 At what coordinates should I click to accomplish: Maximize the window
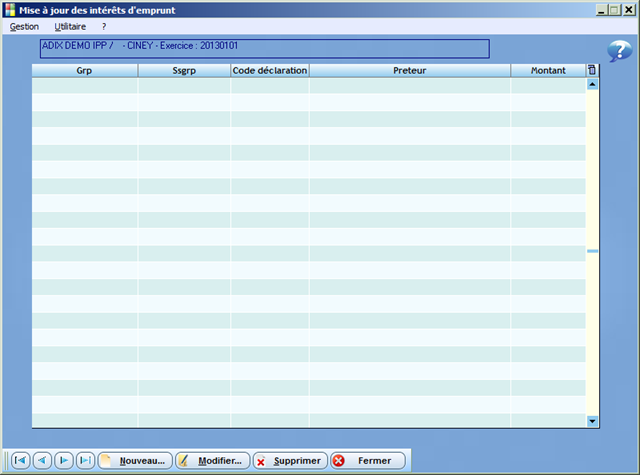[x=615, y=10]
